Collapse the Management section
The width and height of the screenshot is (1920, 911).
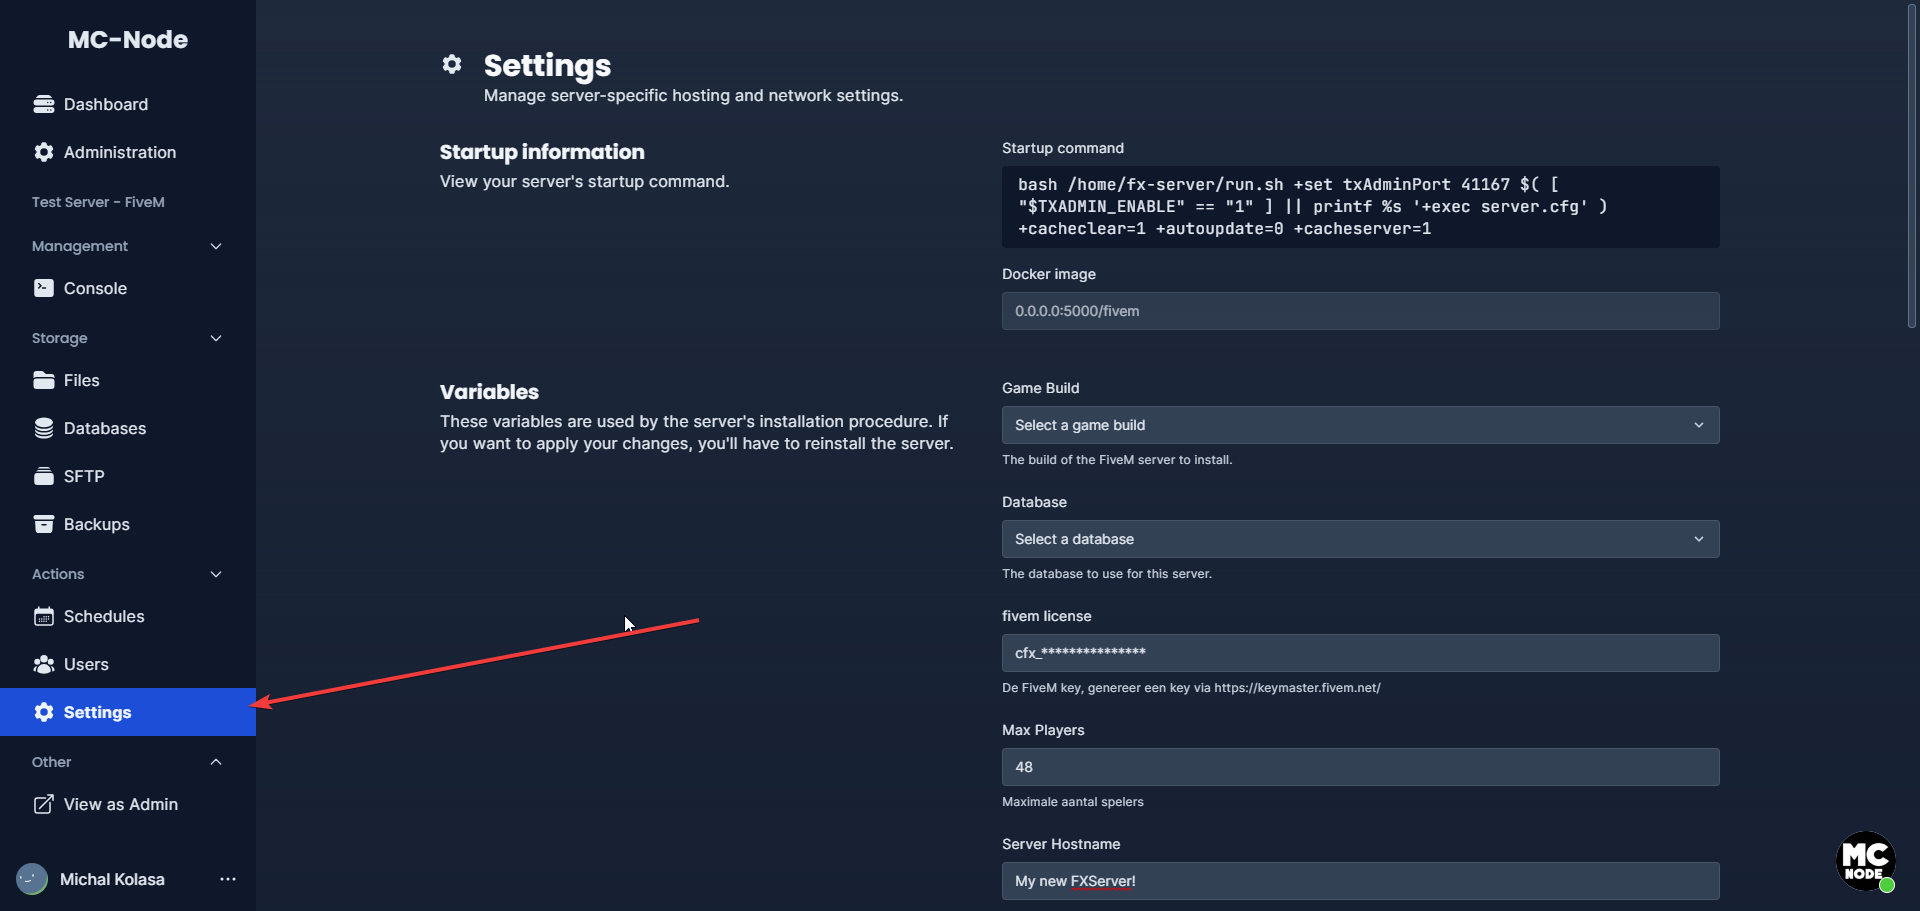[216, 246]
